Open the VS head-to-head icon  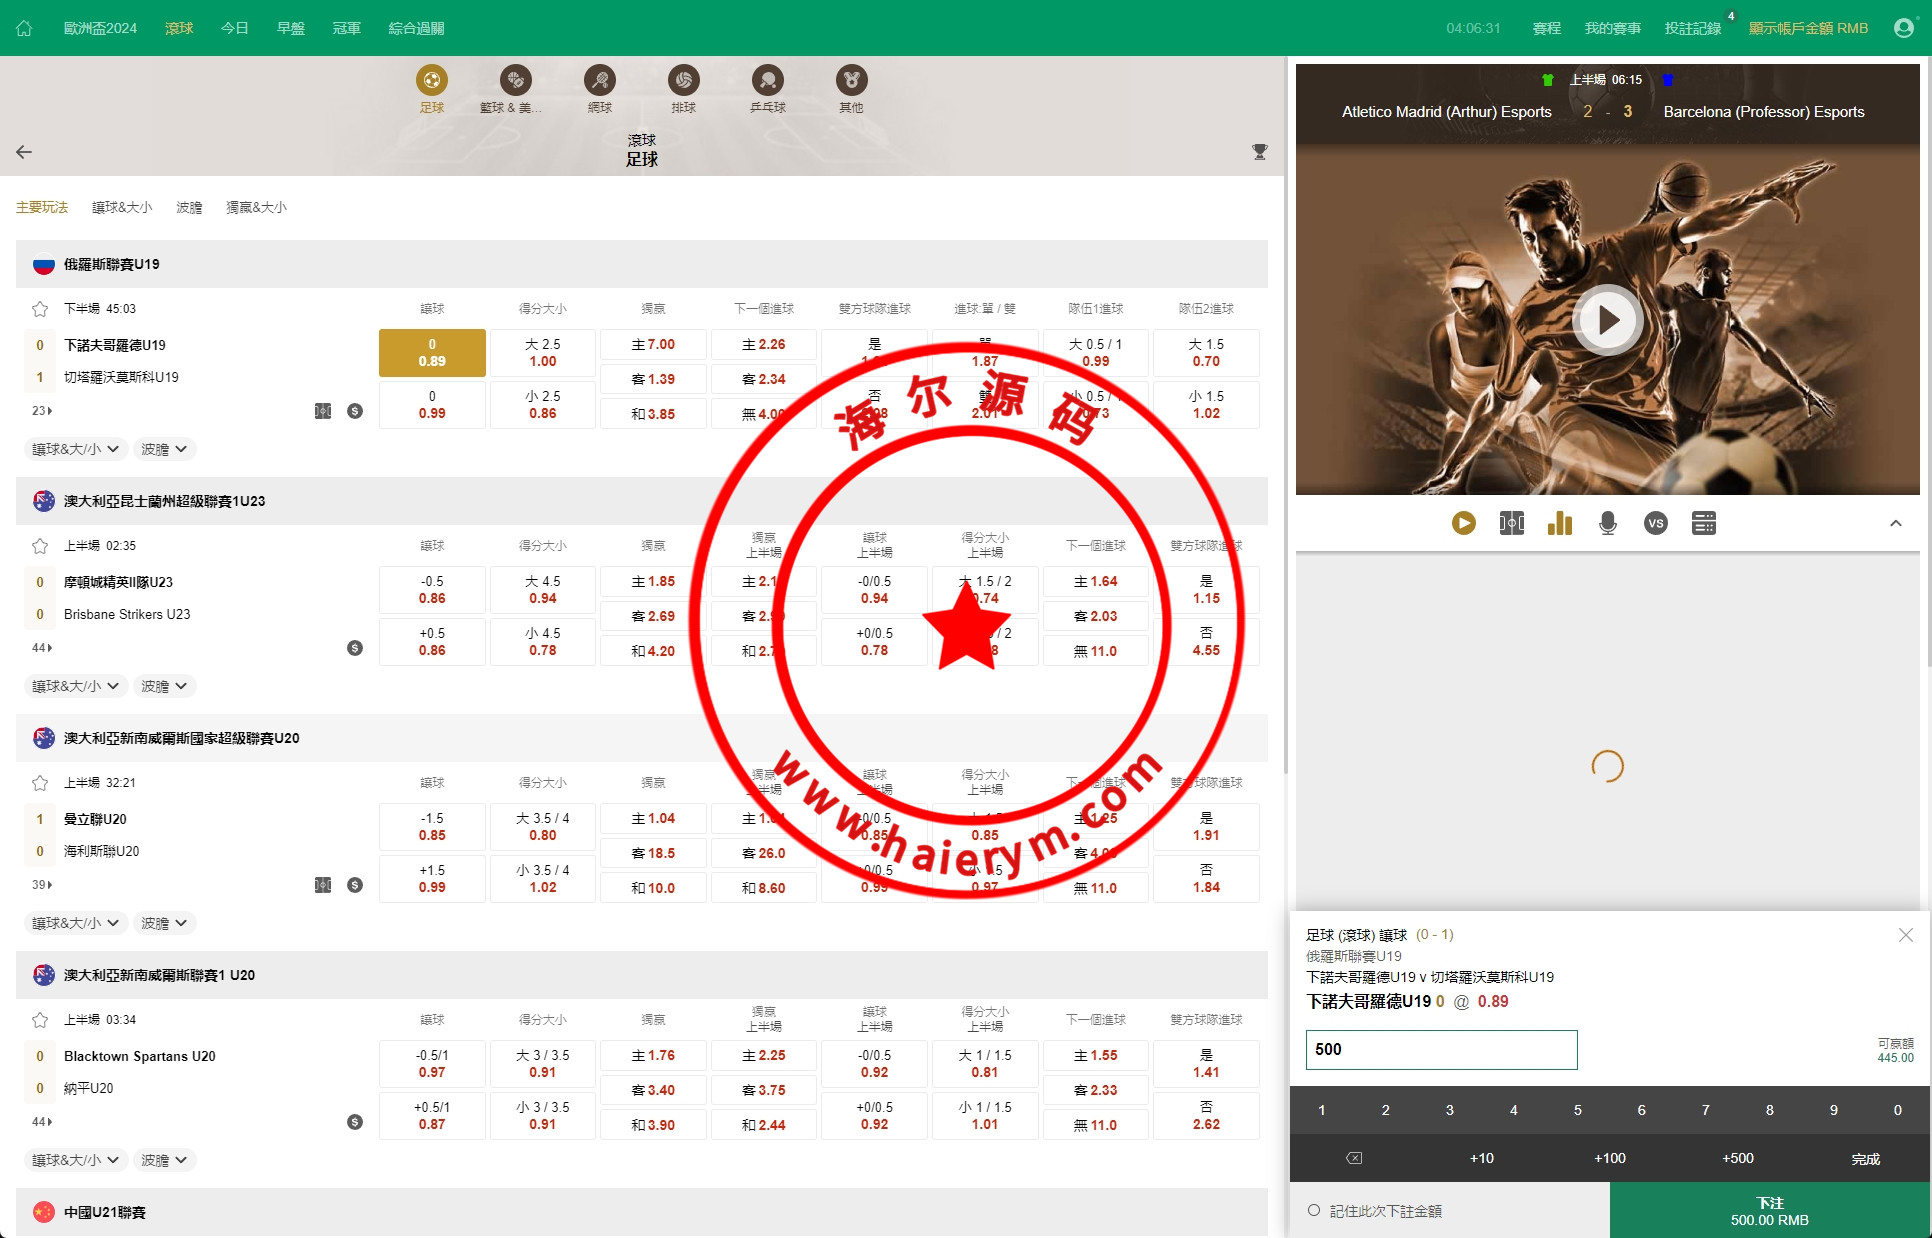click(1655, 523)
